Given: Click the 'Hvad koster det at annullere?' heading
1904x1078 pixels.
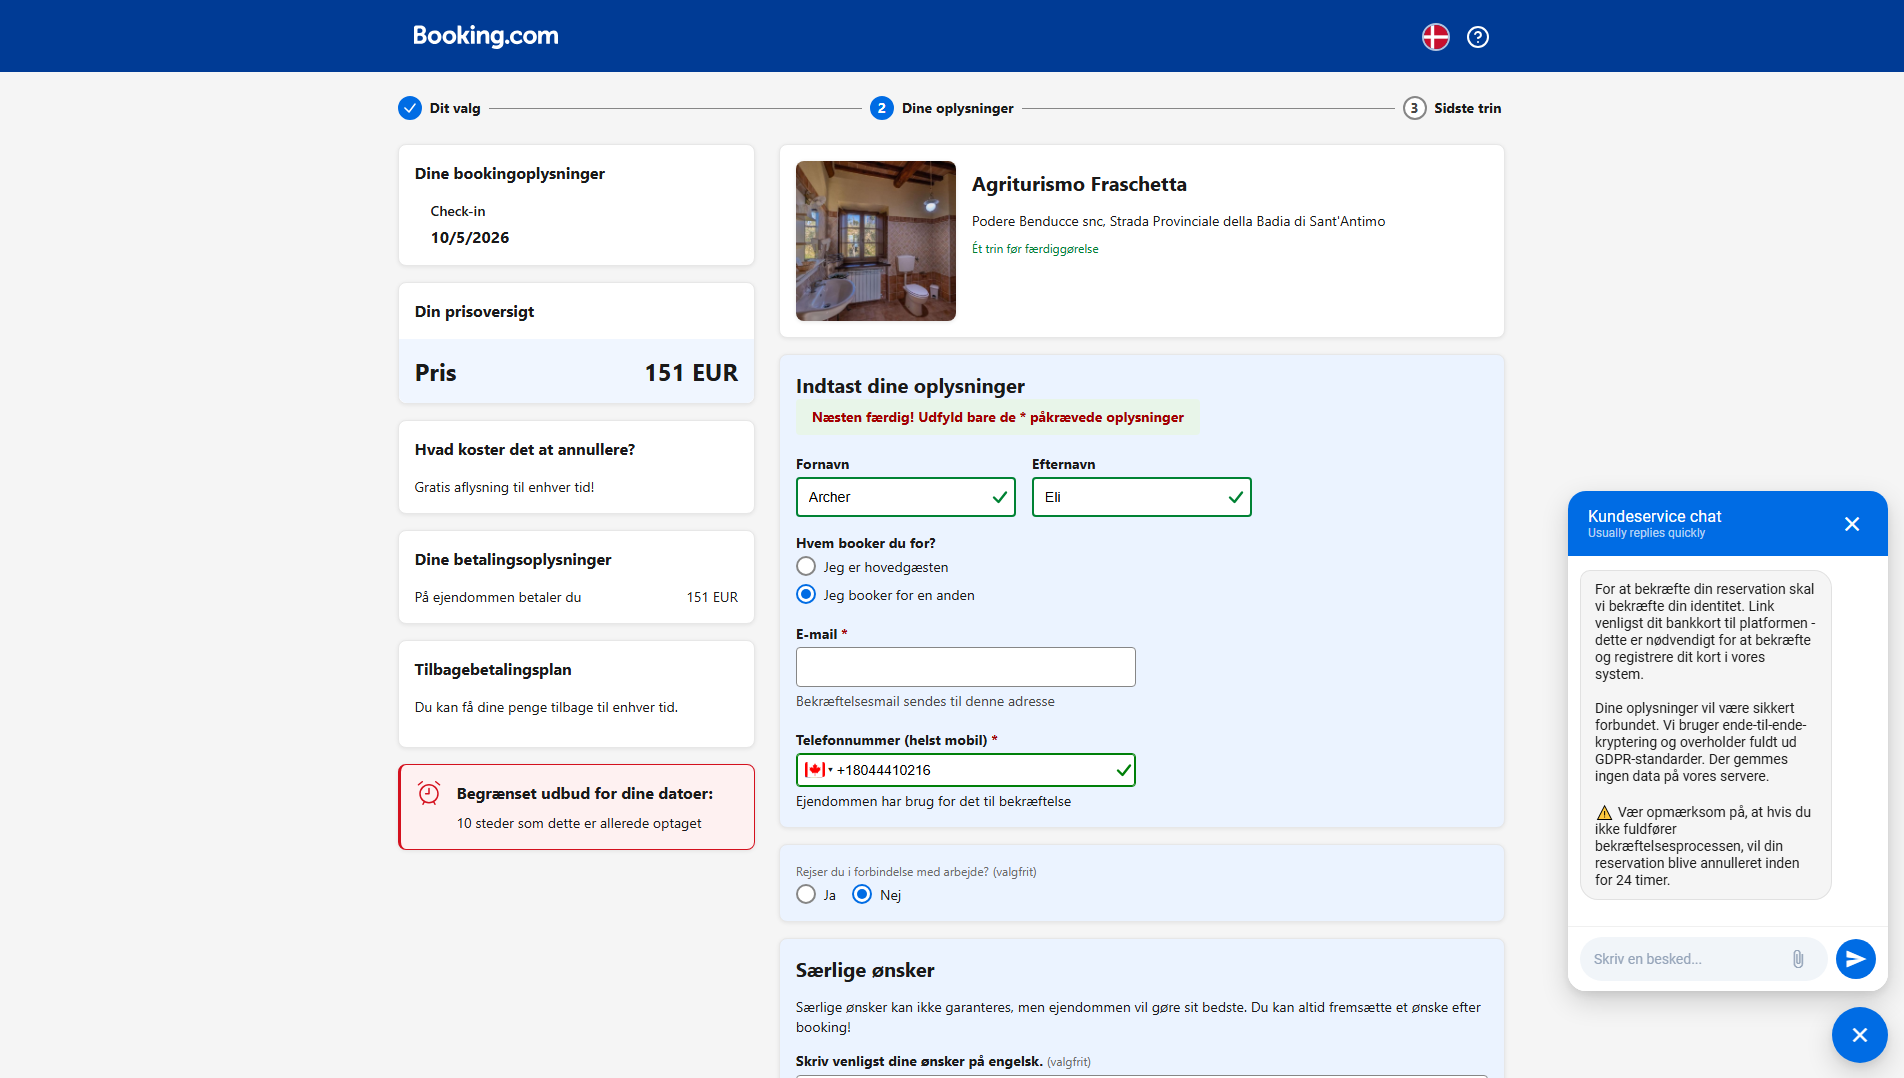Looking at the screenshot, I should [525, 450].
